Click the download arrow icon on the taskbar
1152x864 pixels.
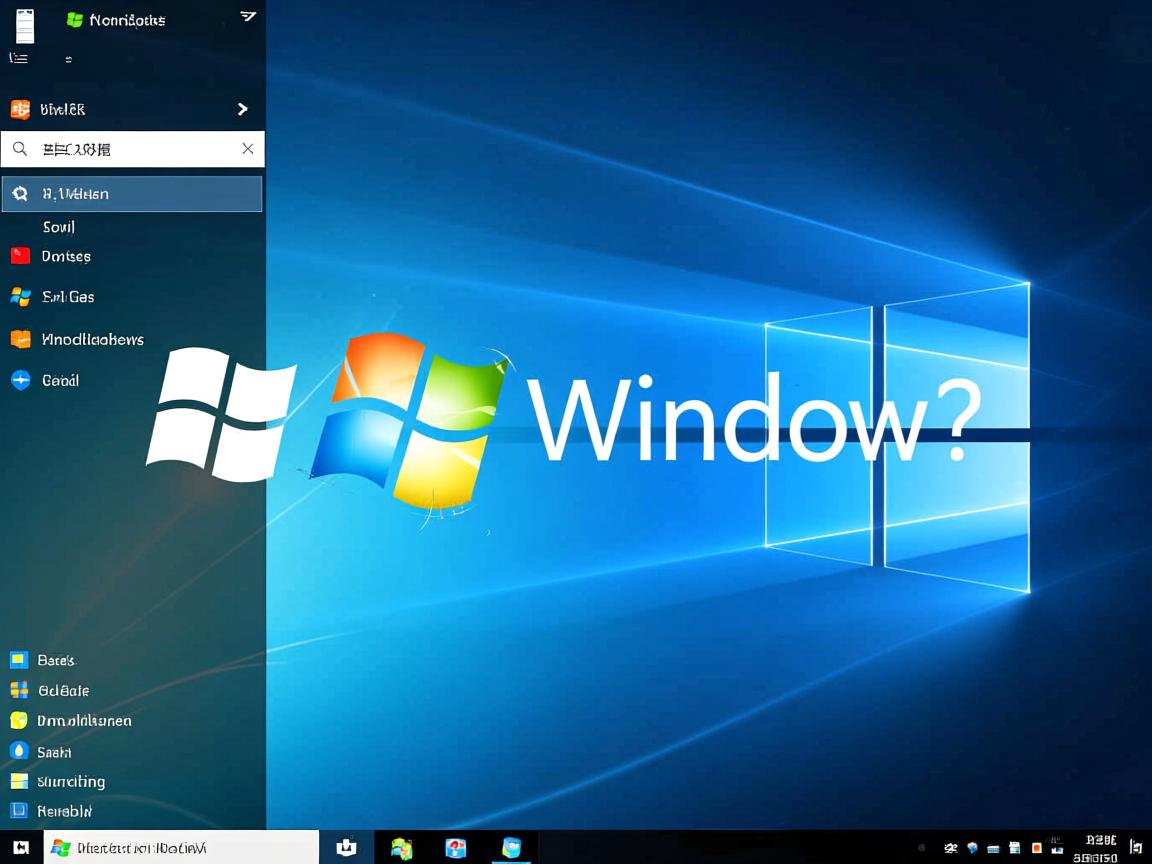click(345, 847)
